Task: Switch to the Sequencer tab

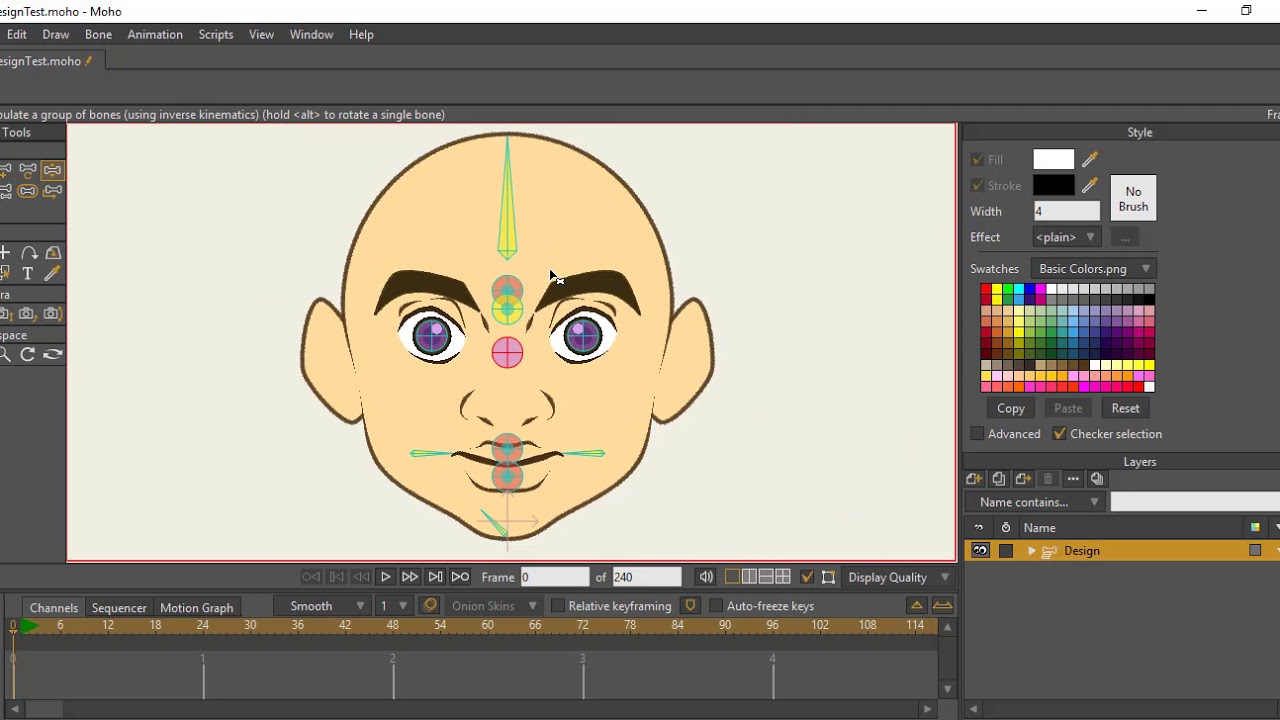Action: pyautogui.click(x=119, y=608)
